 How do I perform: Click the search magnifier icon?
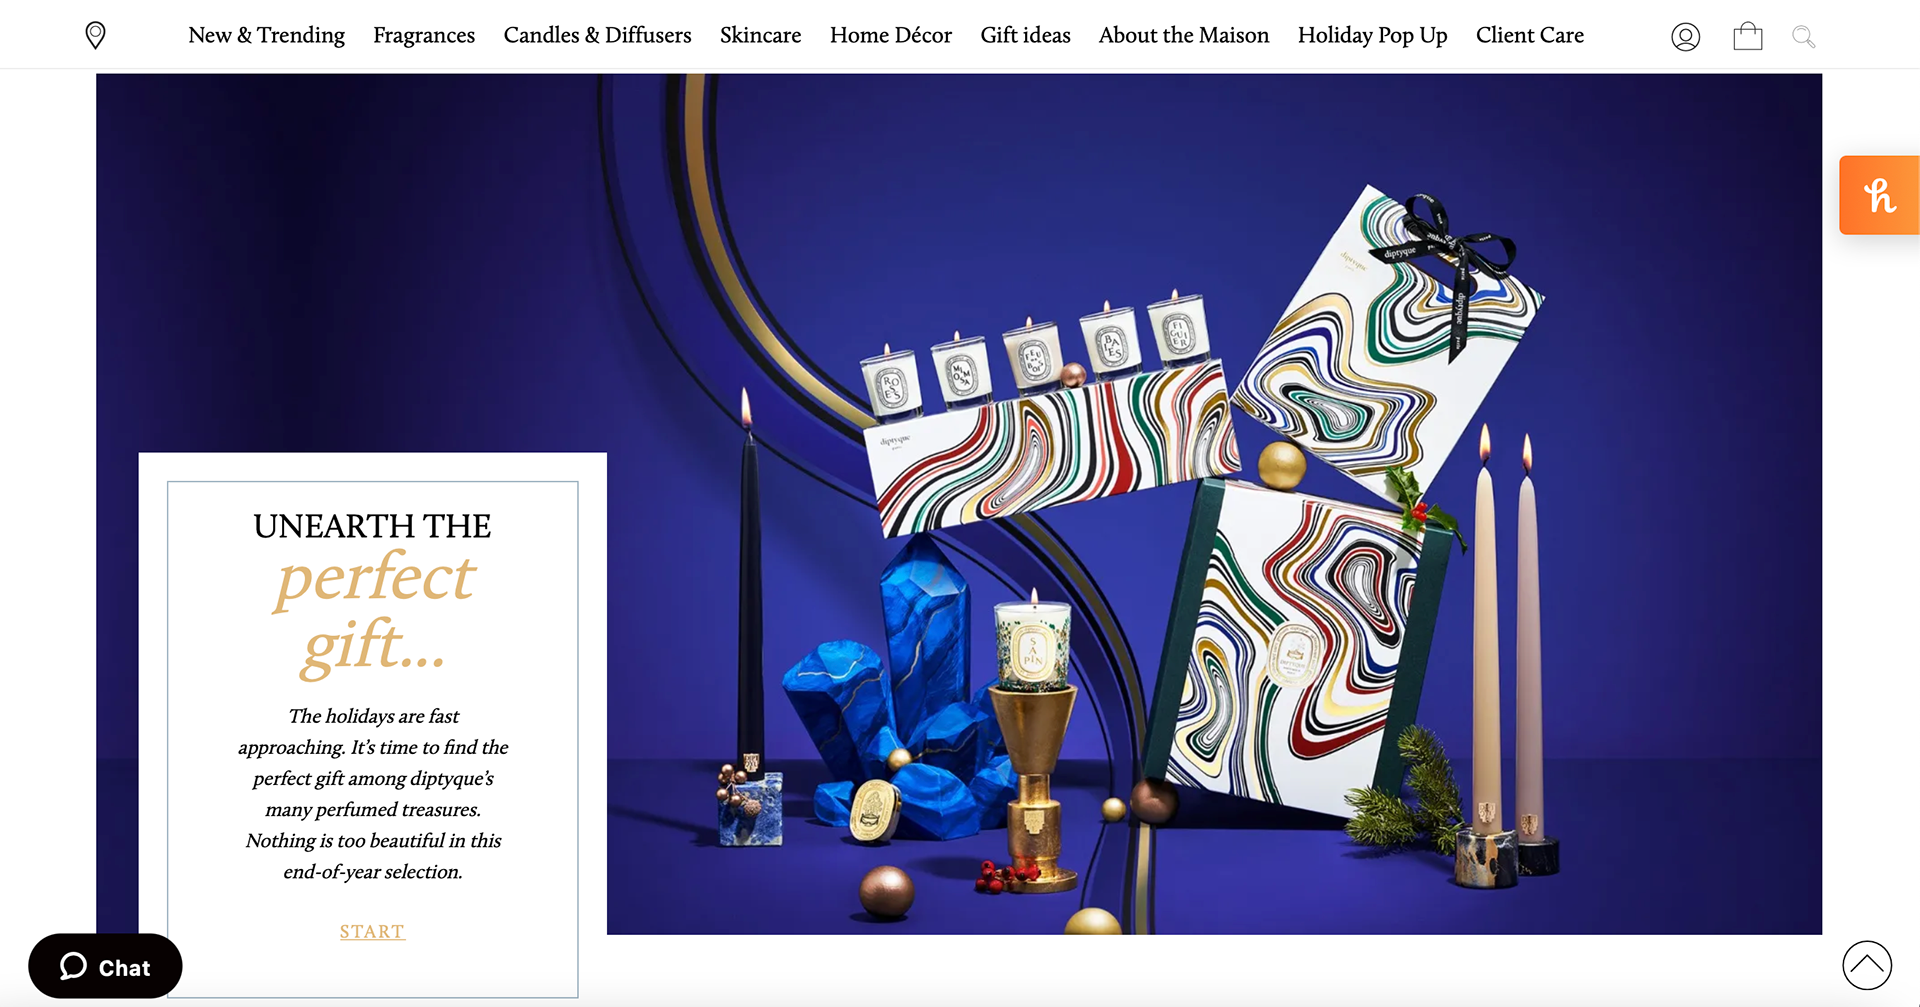pyautogui.click(x=1803, y=37)
